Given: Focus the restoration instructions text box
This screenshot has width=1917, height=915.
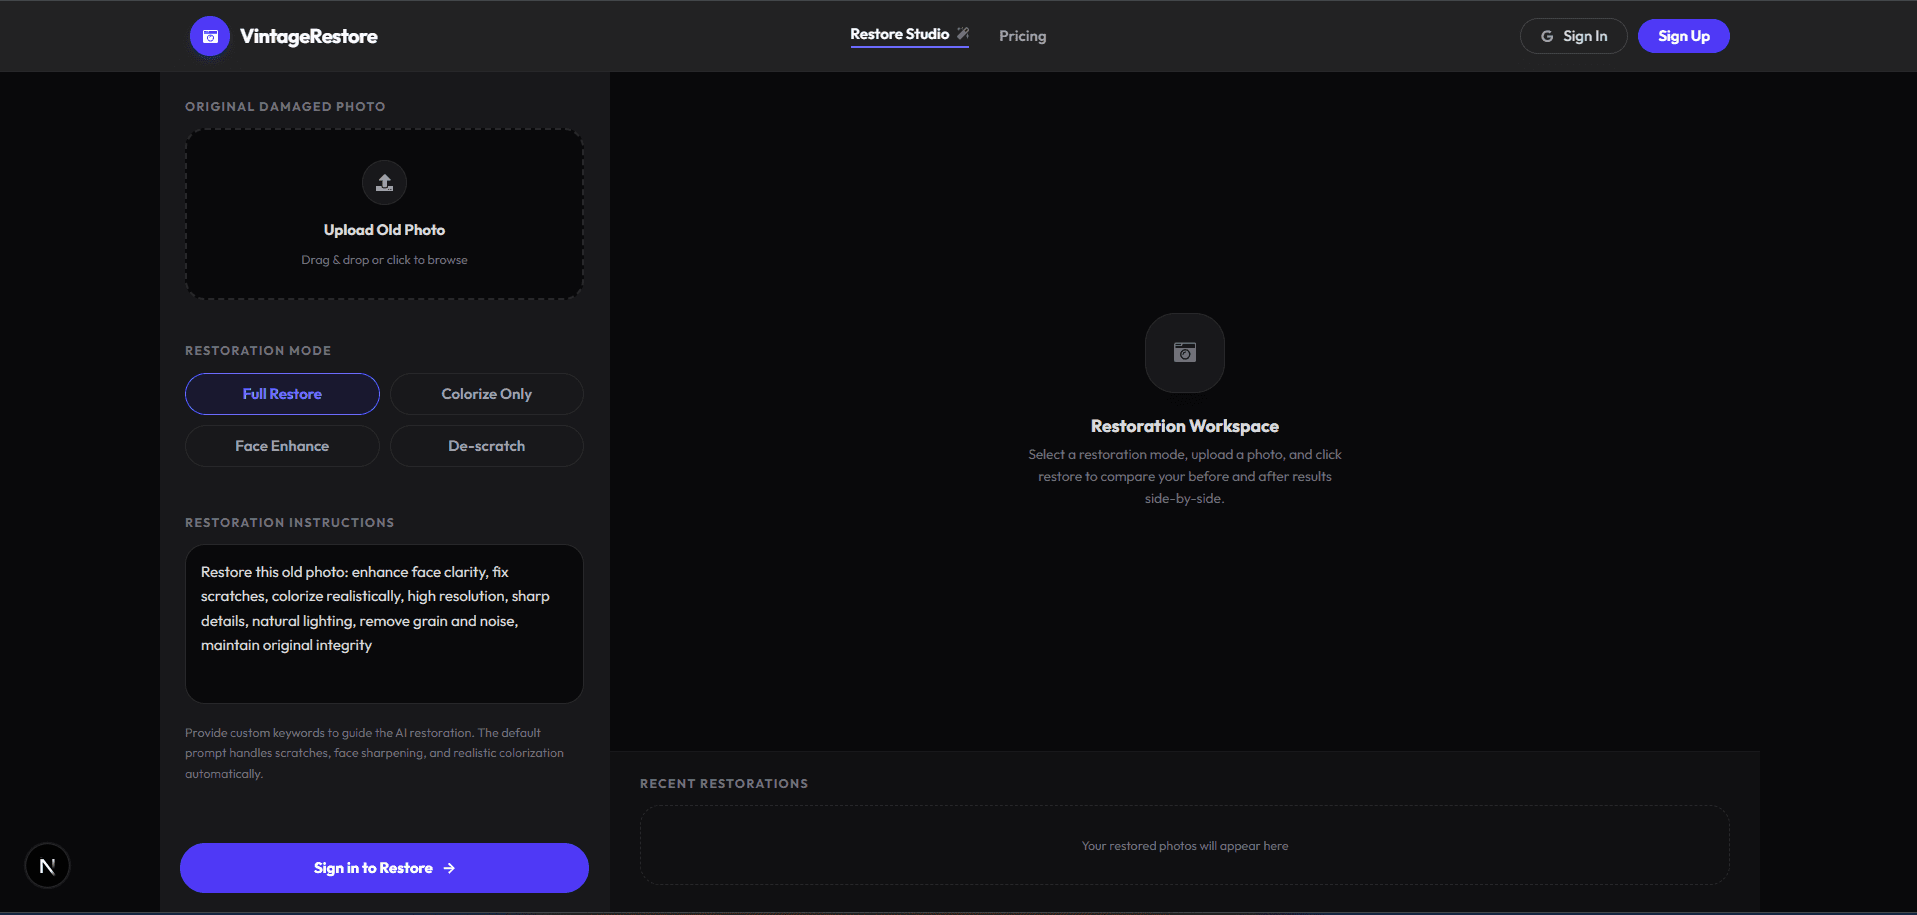Looking at the screenshot, I should point(384,624).
